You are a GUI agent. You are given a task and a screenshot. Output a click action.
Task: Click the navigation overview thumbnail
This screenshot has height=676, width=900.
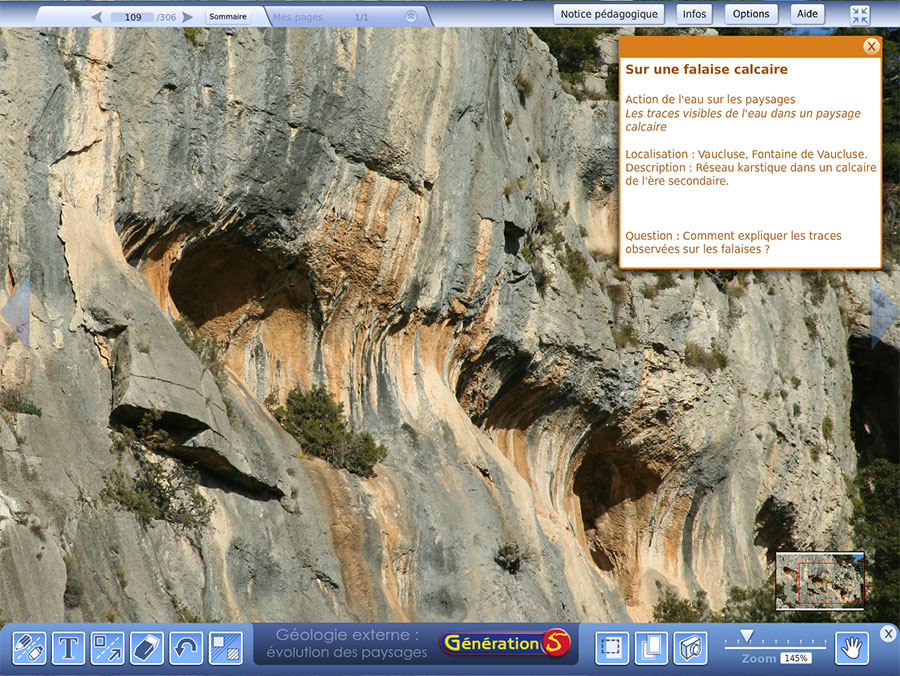(820, 580)
